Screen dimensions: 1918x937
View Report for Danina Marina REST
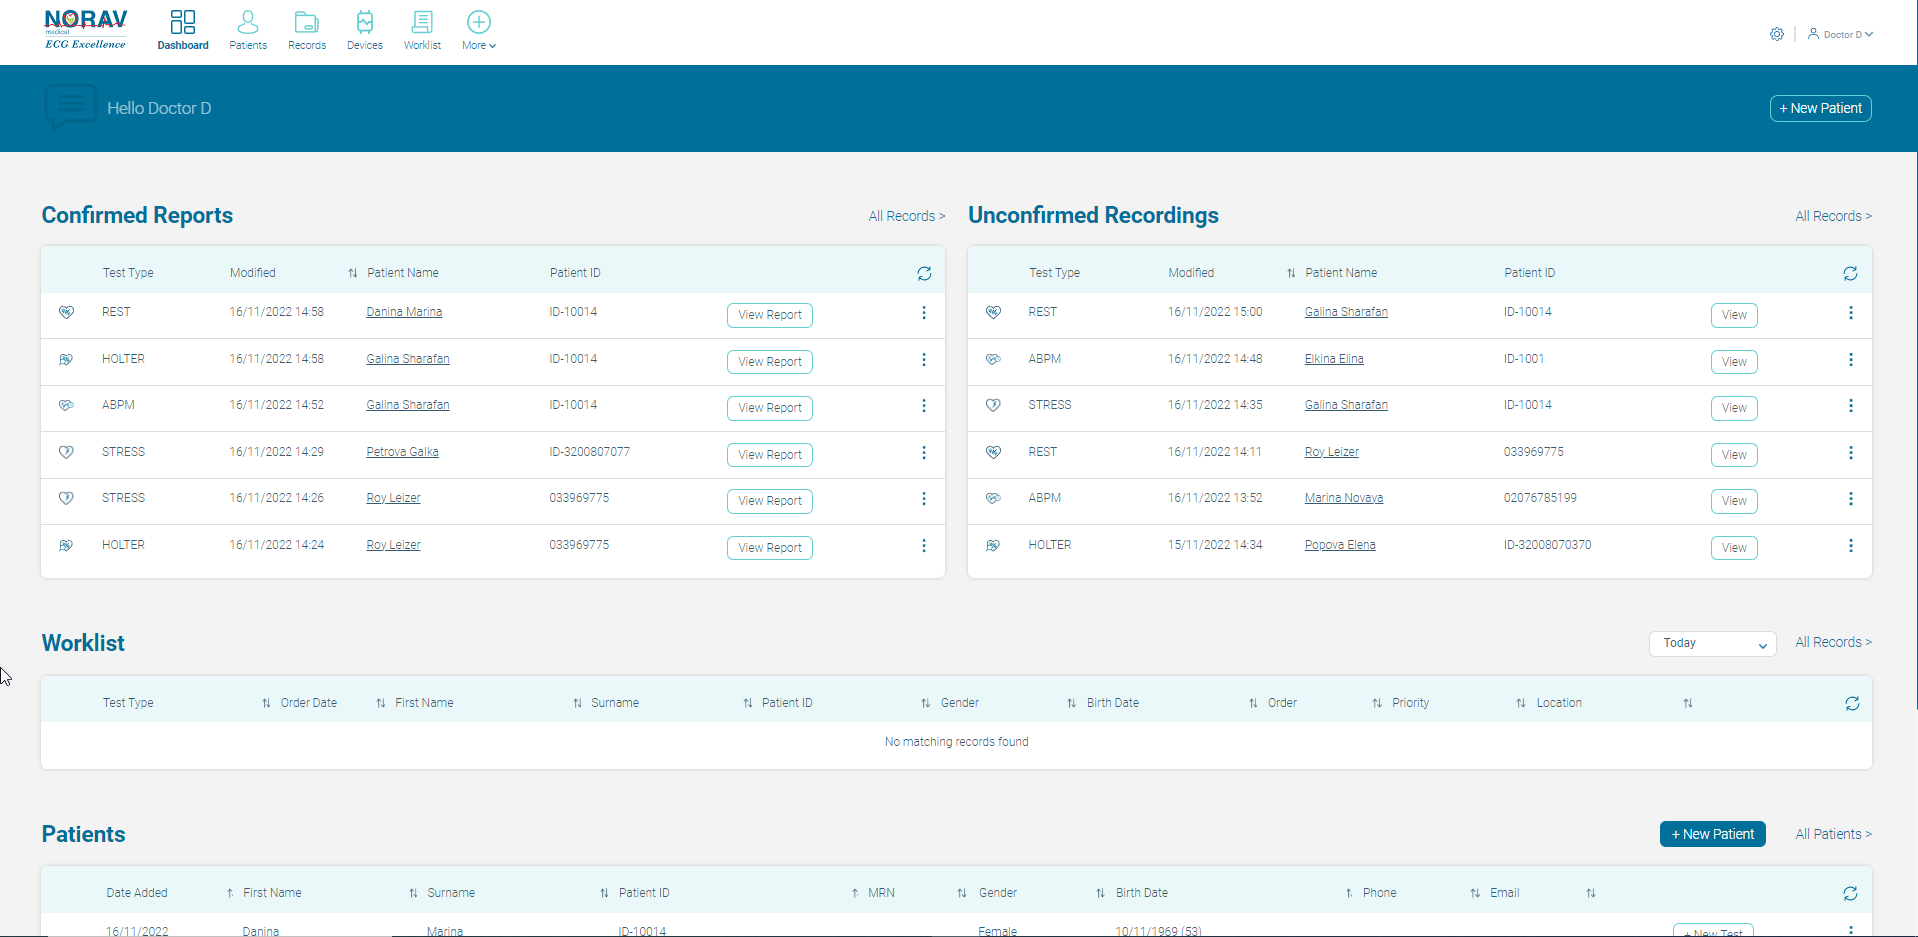tap(769, 315)
